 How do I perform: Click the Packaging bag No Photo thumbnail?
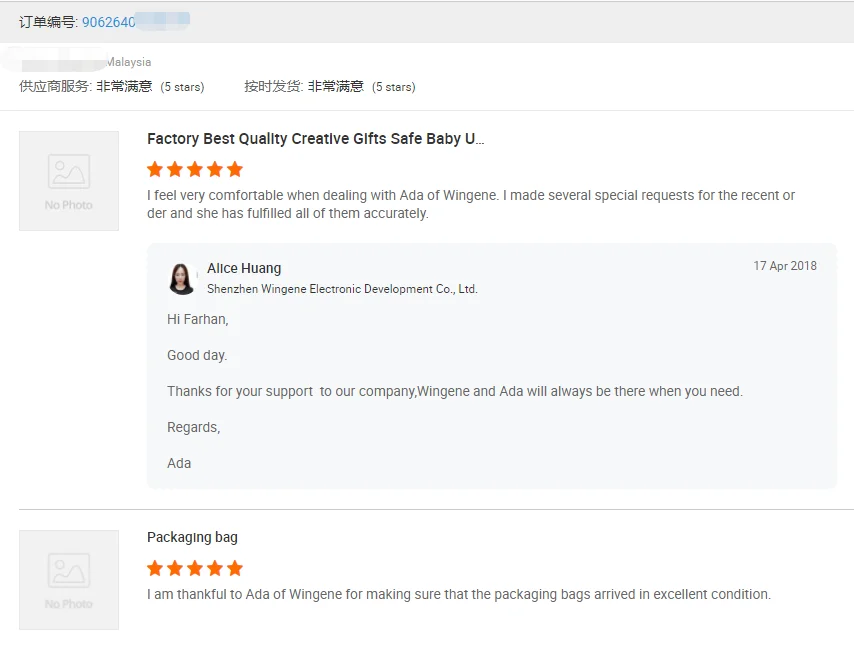(69, 580)
